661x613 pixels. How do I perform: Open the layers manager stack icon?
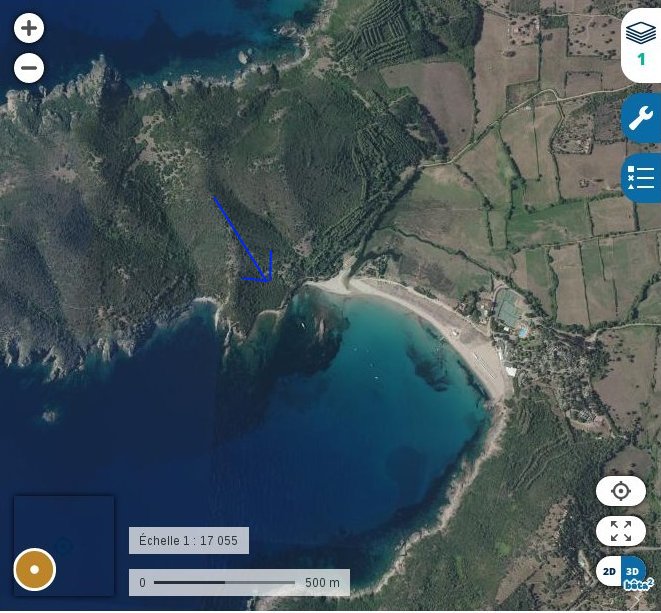(x=640, y=33)
